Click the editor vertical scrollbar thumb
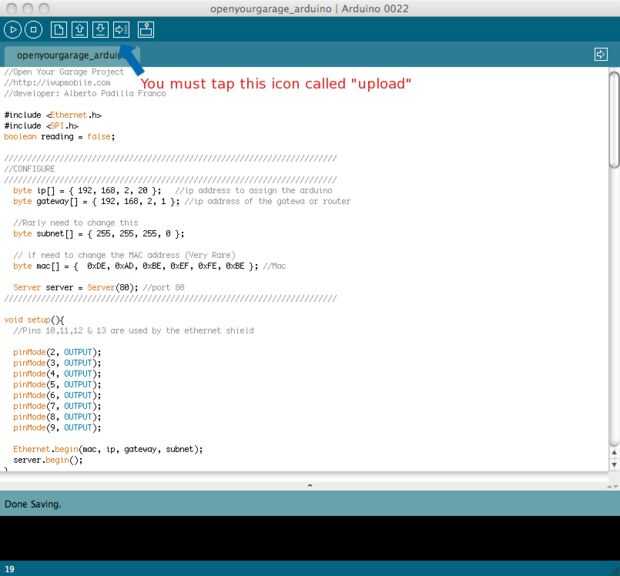 pos(614,120)
